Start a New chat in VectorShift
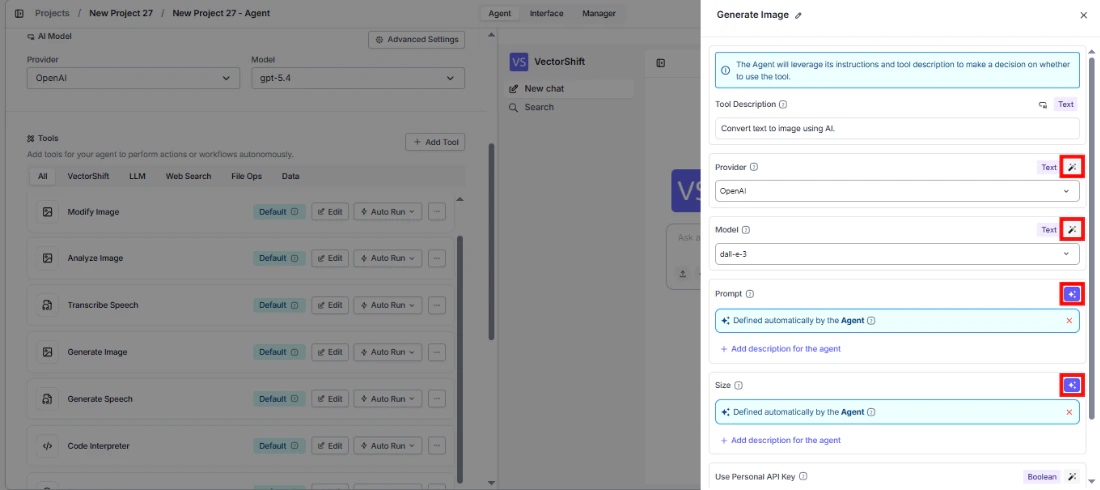Screen dimensions: 1100x490 pyautogui.click(x=568, y=88)
